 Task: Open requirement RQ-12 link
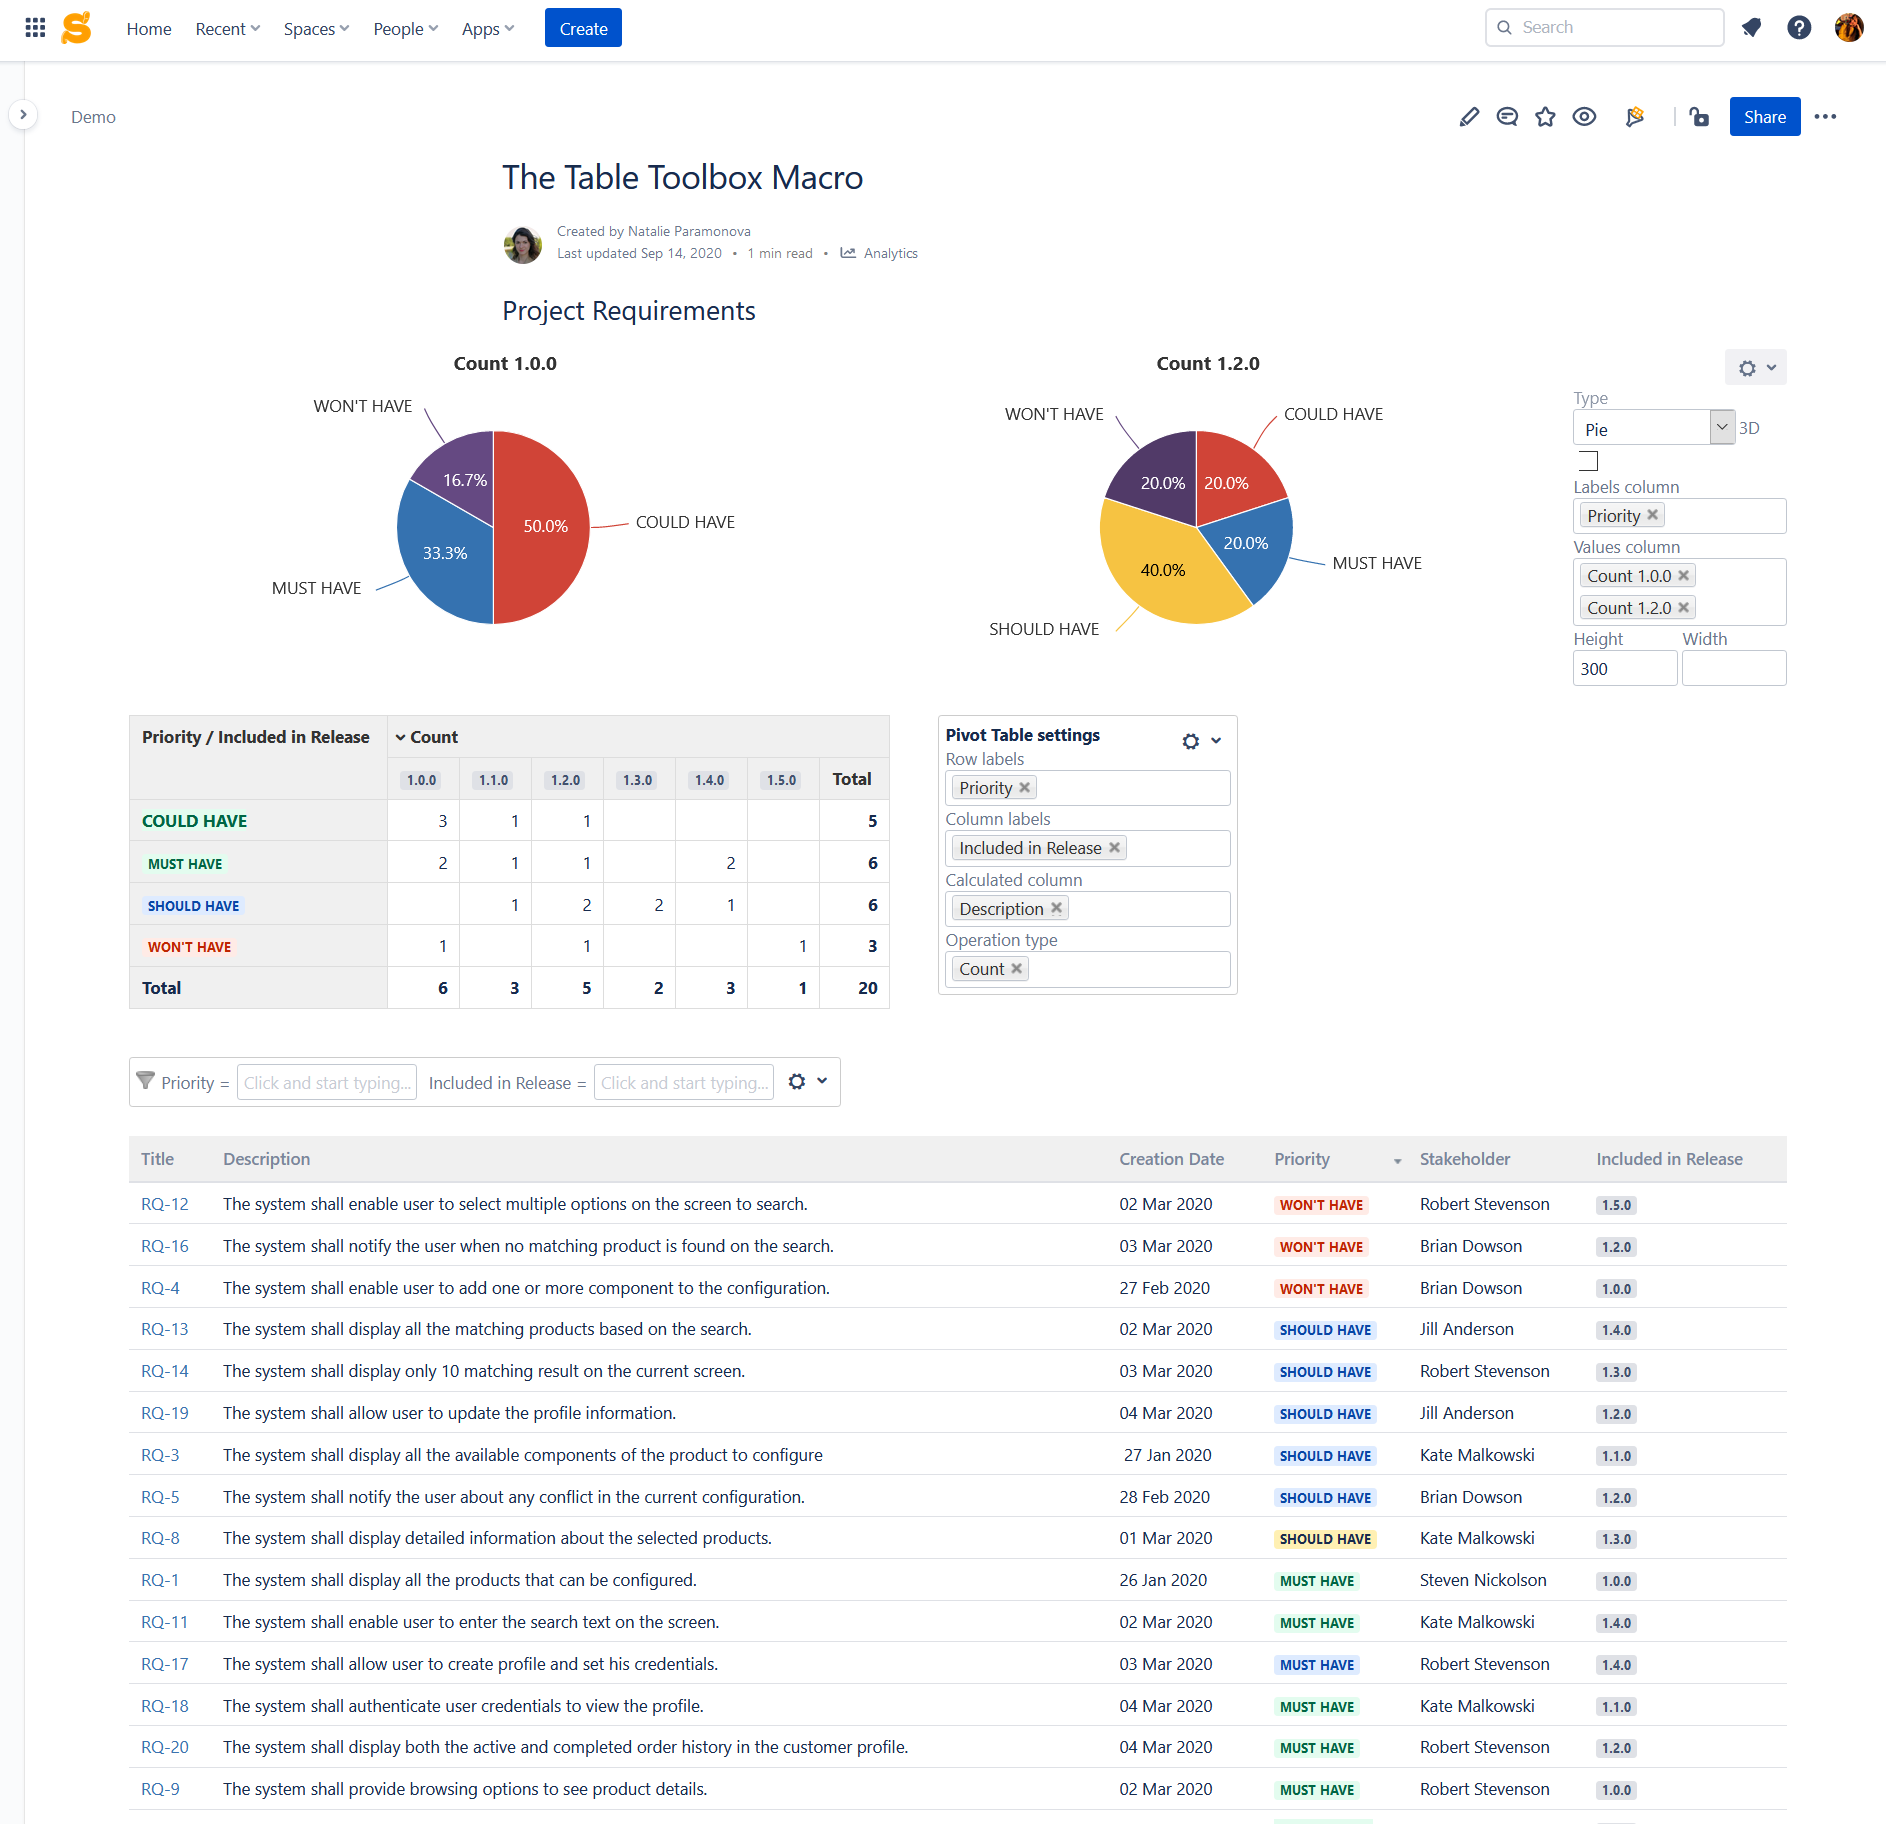coord(164,1204)
